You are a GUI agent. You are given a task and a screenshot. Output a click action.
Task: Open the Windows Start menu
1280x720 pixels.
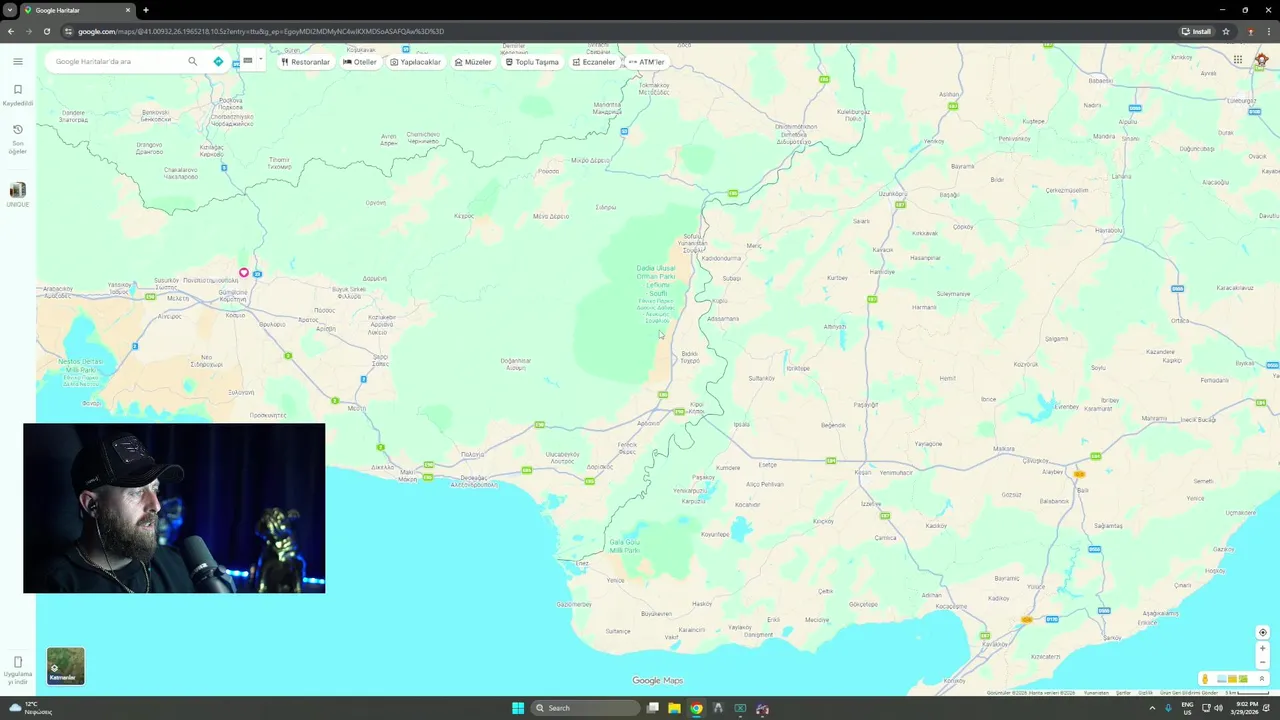[x=518, y=708]
